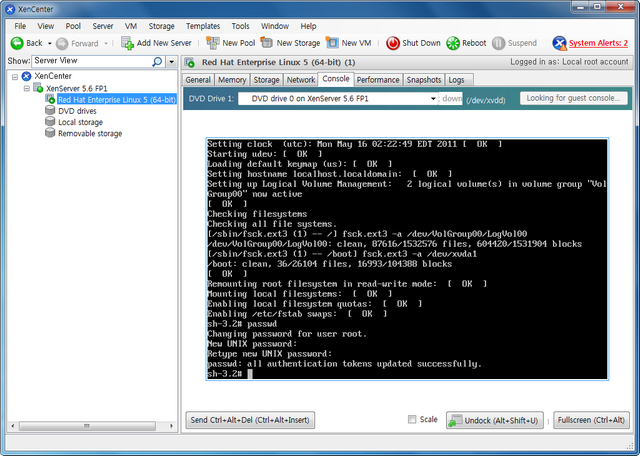
Task: Click the Looking for guest console button
Action: point(573,98)
